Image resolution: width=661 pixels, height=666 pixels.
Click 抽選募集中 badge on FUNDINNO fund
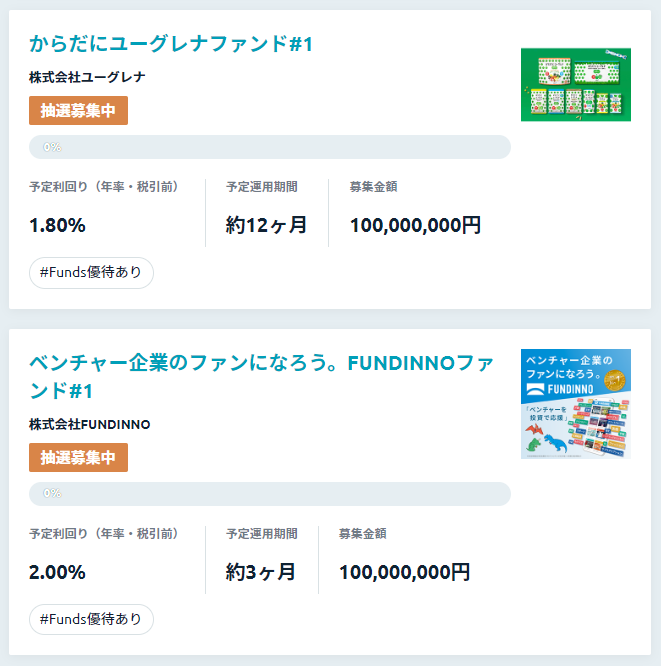coord(78,457)
